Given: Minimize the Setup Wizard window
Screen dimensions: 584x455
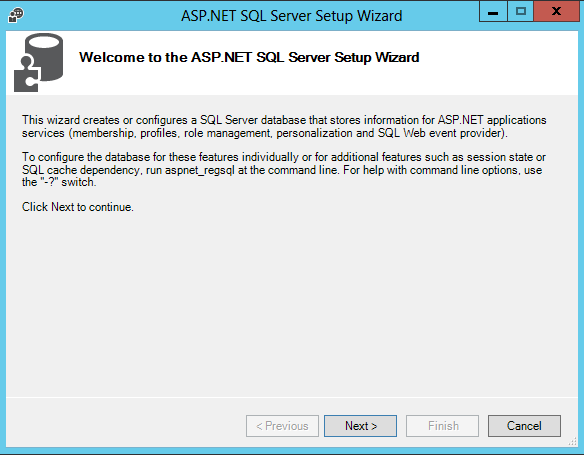Looking at the screenshot, I should 493,12.
